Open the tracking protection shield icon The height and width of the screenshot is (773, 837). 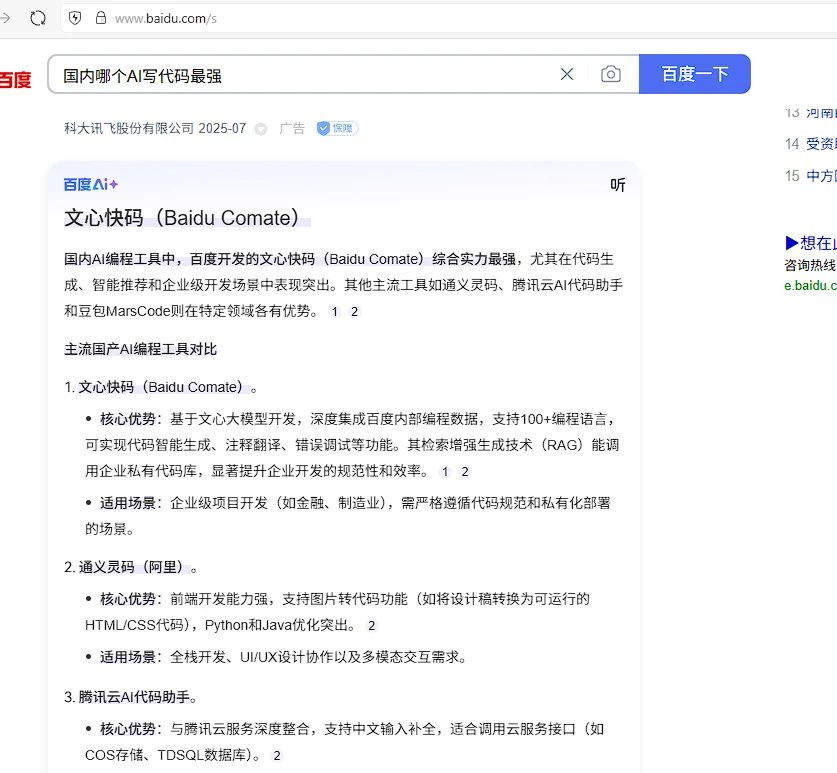[75, 18]
